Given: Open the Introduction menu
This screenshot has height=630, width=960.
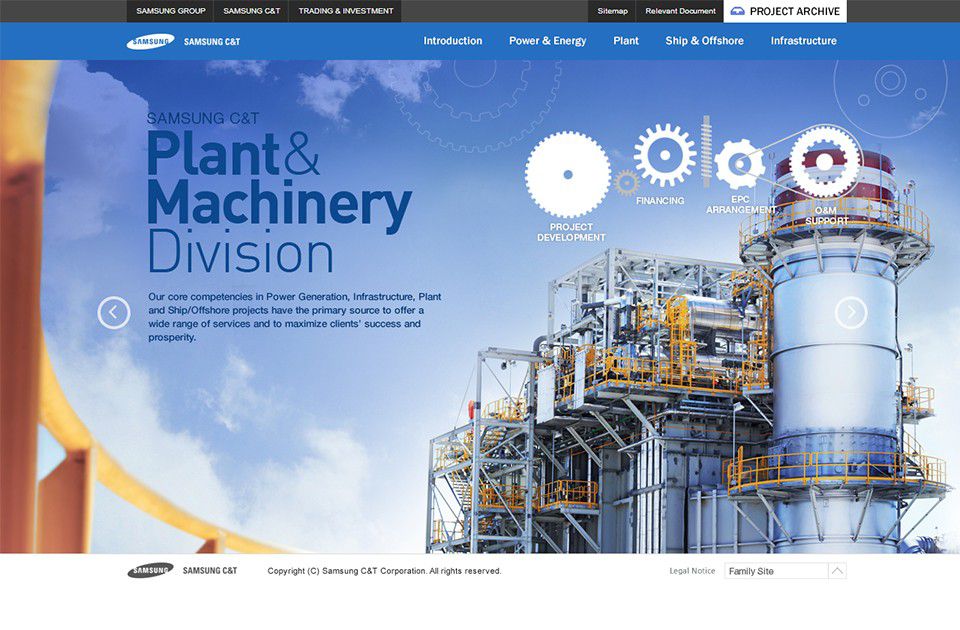Looking at the screenshot, I should tap(453, 41).
